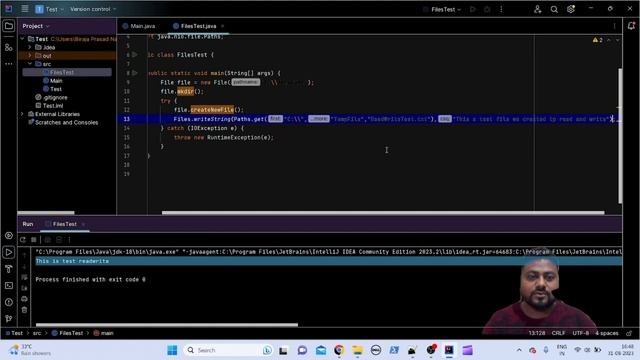
Task: Click the 13:128 cursor position
Action: click(x=537, y=333)
